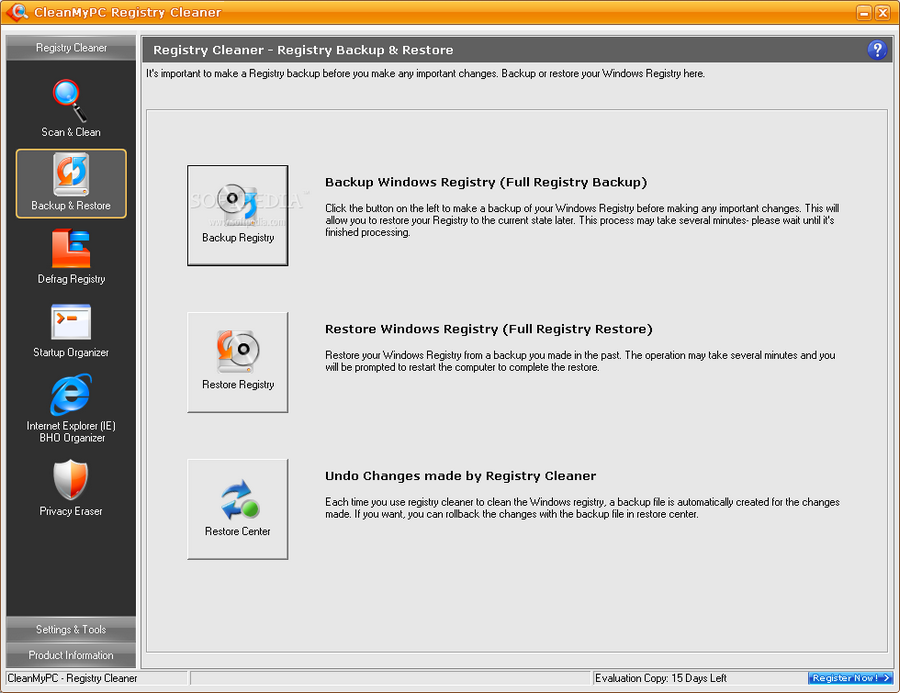Click the Registry Cleaner sidebar header
The width and height of the screenshot is (900, 693).
pyautogui.click(x=70, y=47)
